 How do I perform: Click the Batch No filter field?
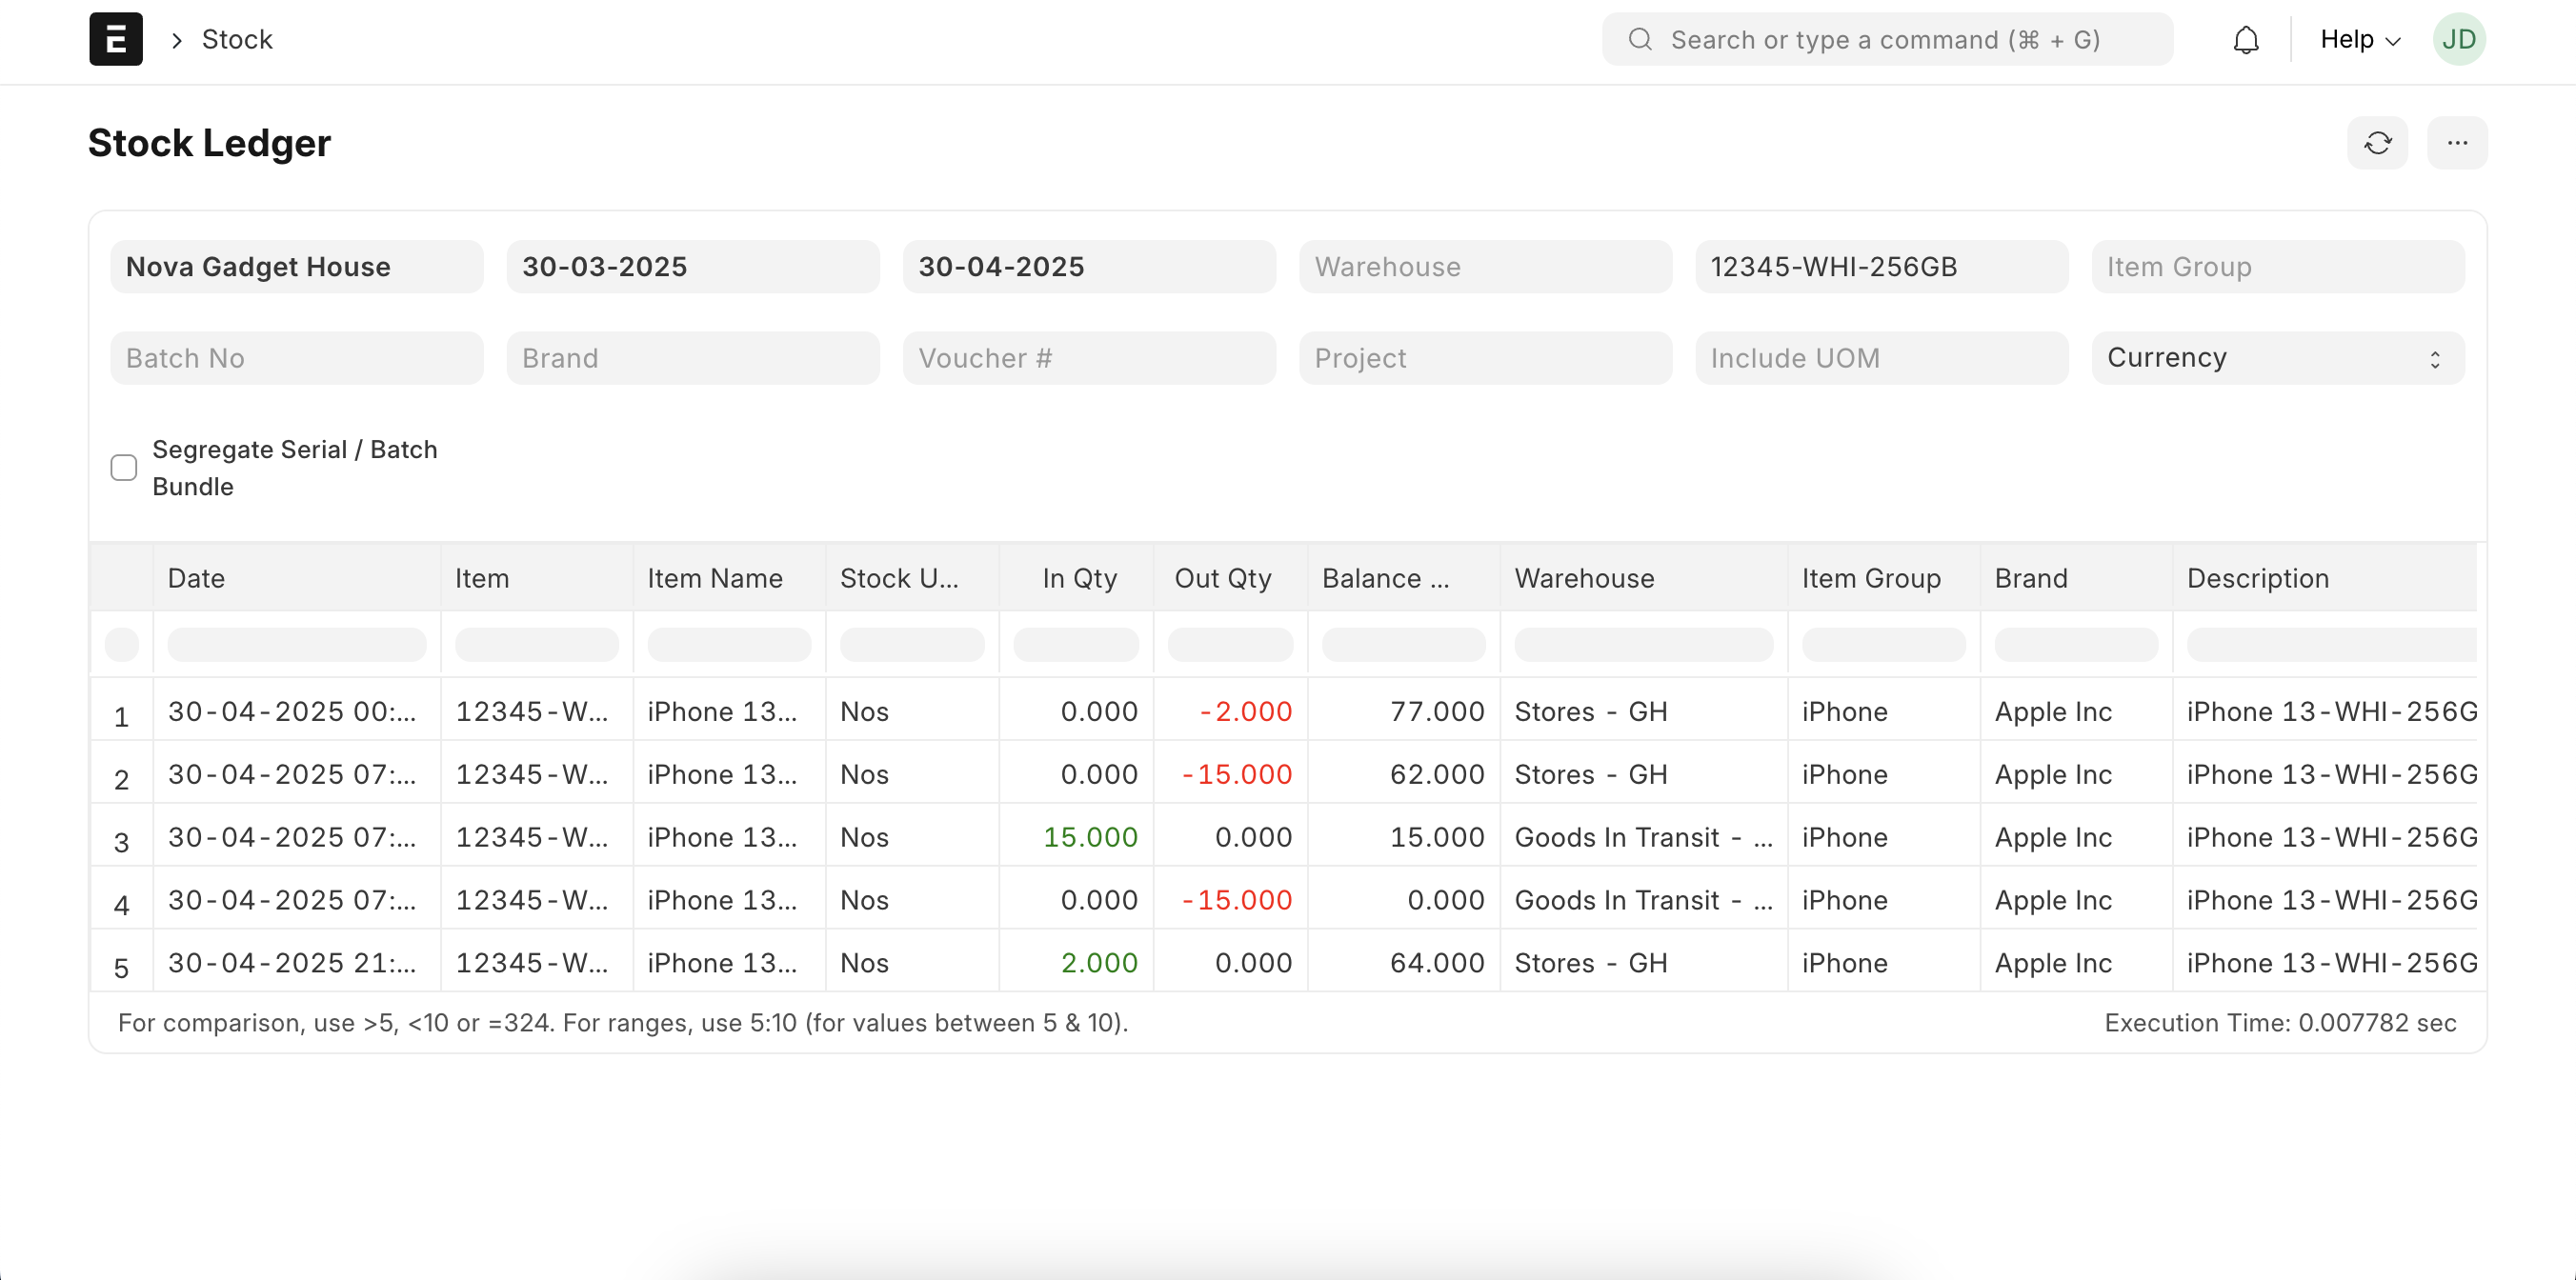(x=297, y=358)
